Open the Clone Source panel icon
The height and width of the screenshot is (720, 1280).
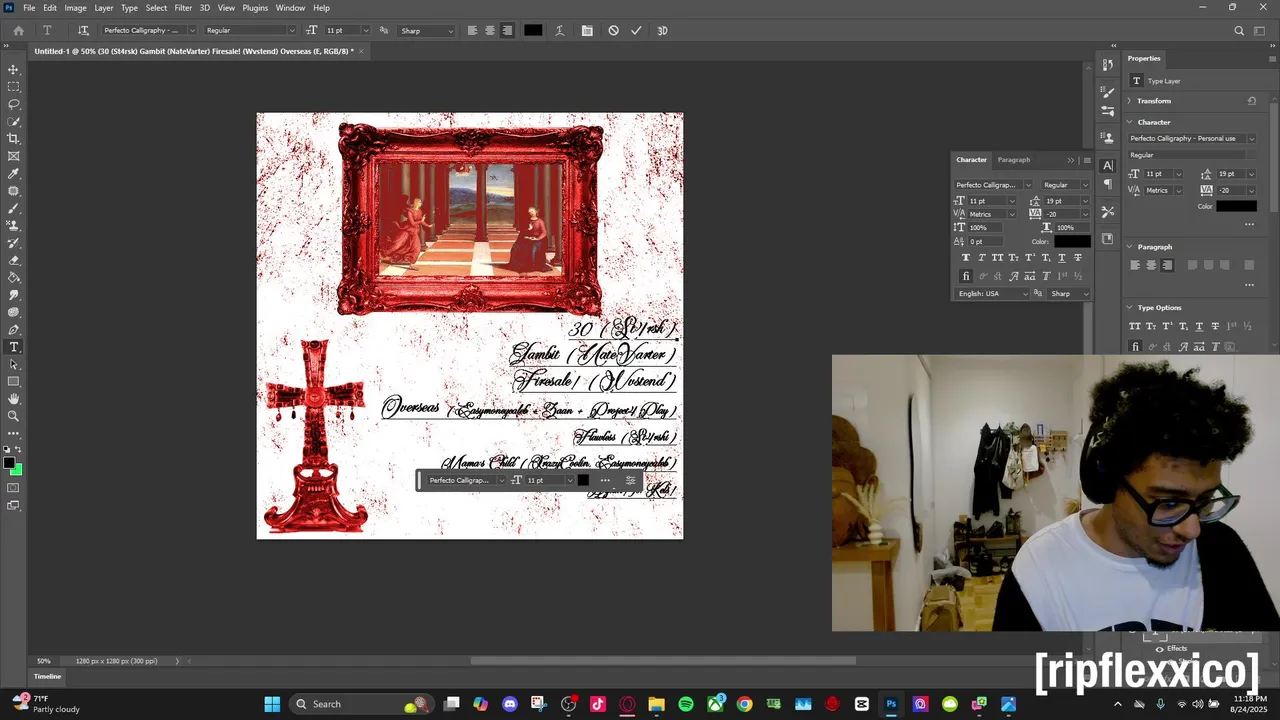pos(1107,138)
